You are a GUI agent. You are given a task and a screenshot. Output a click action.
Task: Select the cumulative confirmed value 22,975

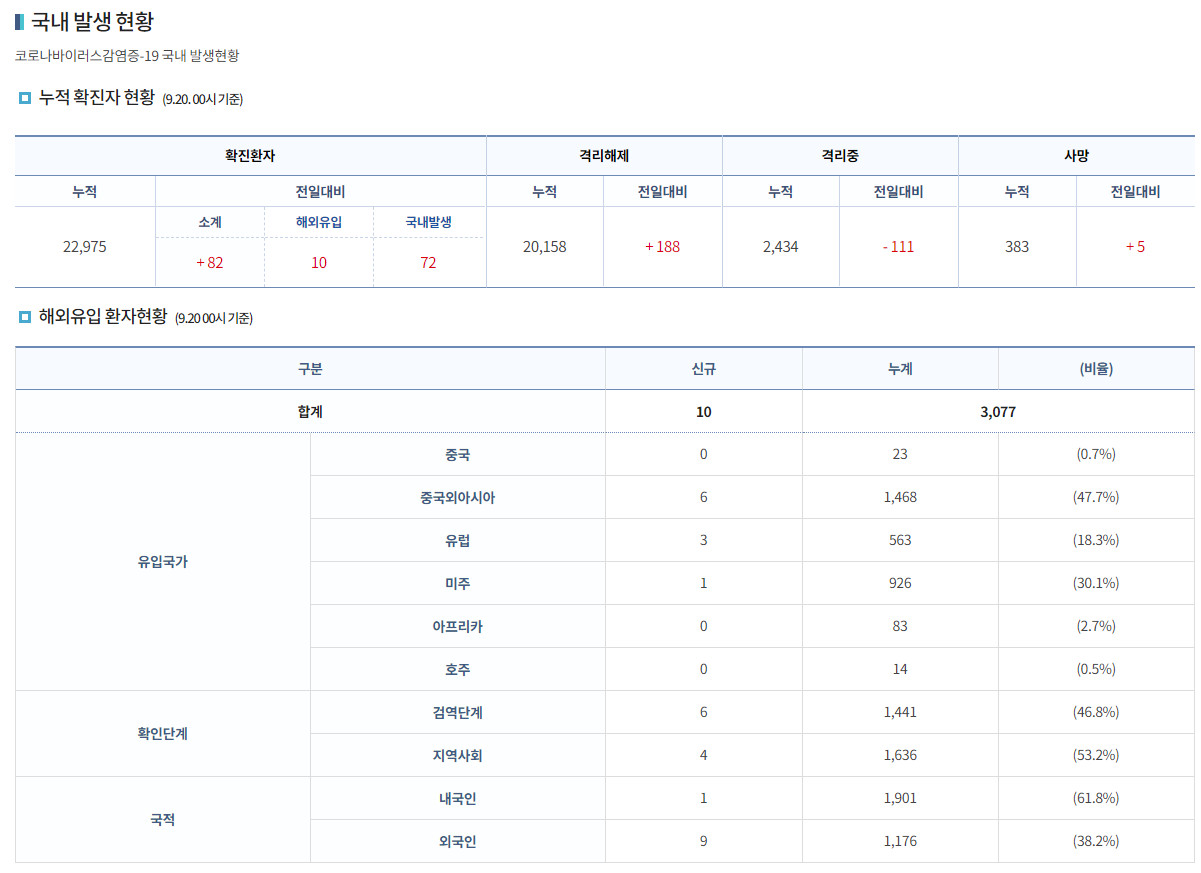(85, 247)
